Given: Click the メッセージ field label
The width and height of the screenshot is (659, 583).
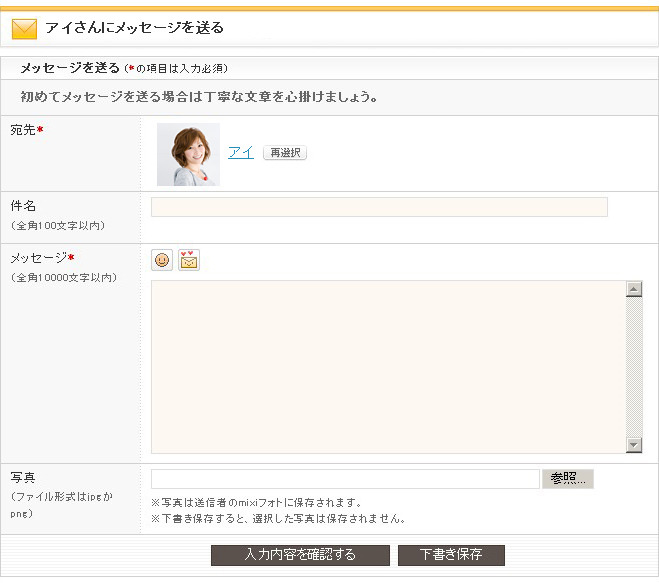Looking at the screenshot, I should click(x=39, y=258).
